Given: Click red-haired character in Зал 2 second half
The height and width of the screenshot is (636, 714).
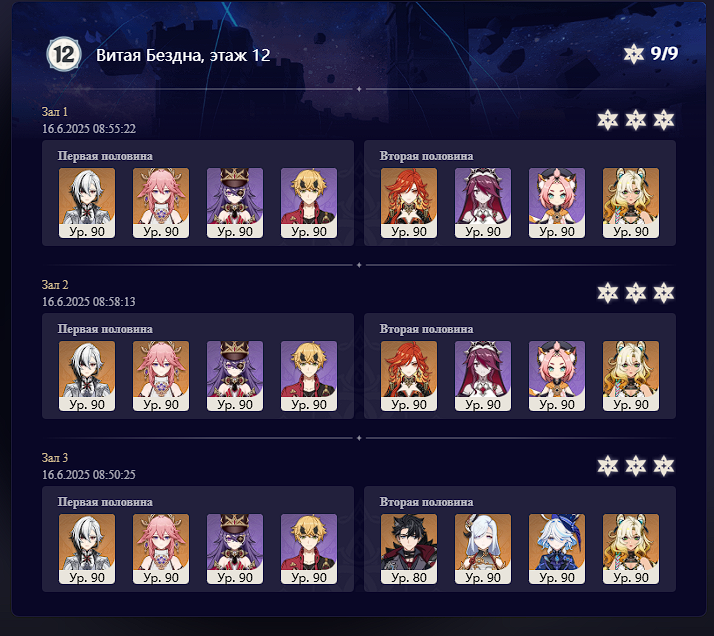Looking at the screenshot, I should tap(409, 376).
